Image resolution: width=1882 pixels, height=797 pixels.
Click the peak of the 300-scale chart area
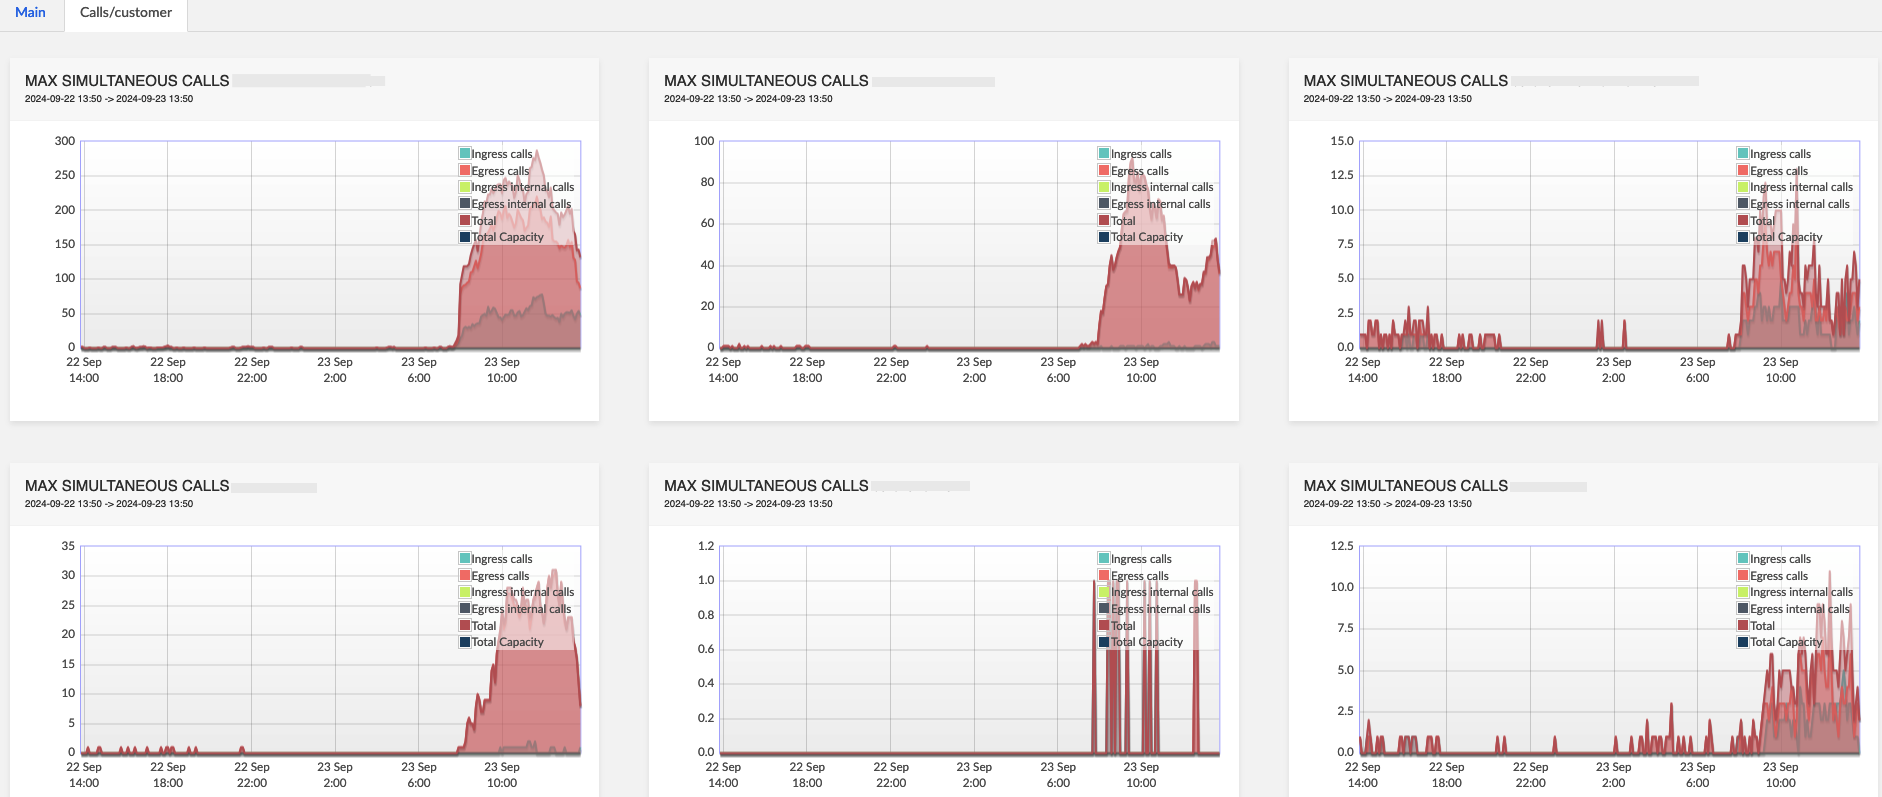(x=538, y=153)
